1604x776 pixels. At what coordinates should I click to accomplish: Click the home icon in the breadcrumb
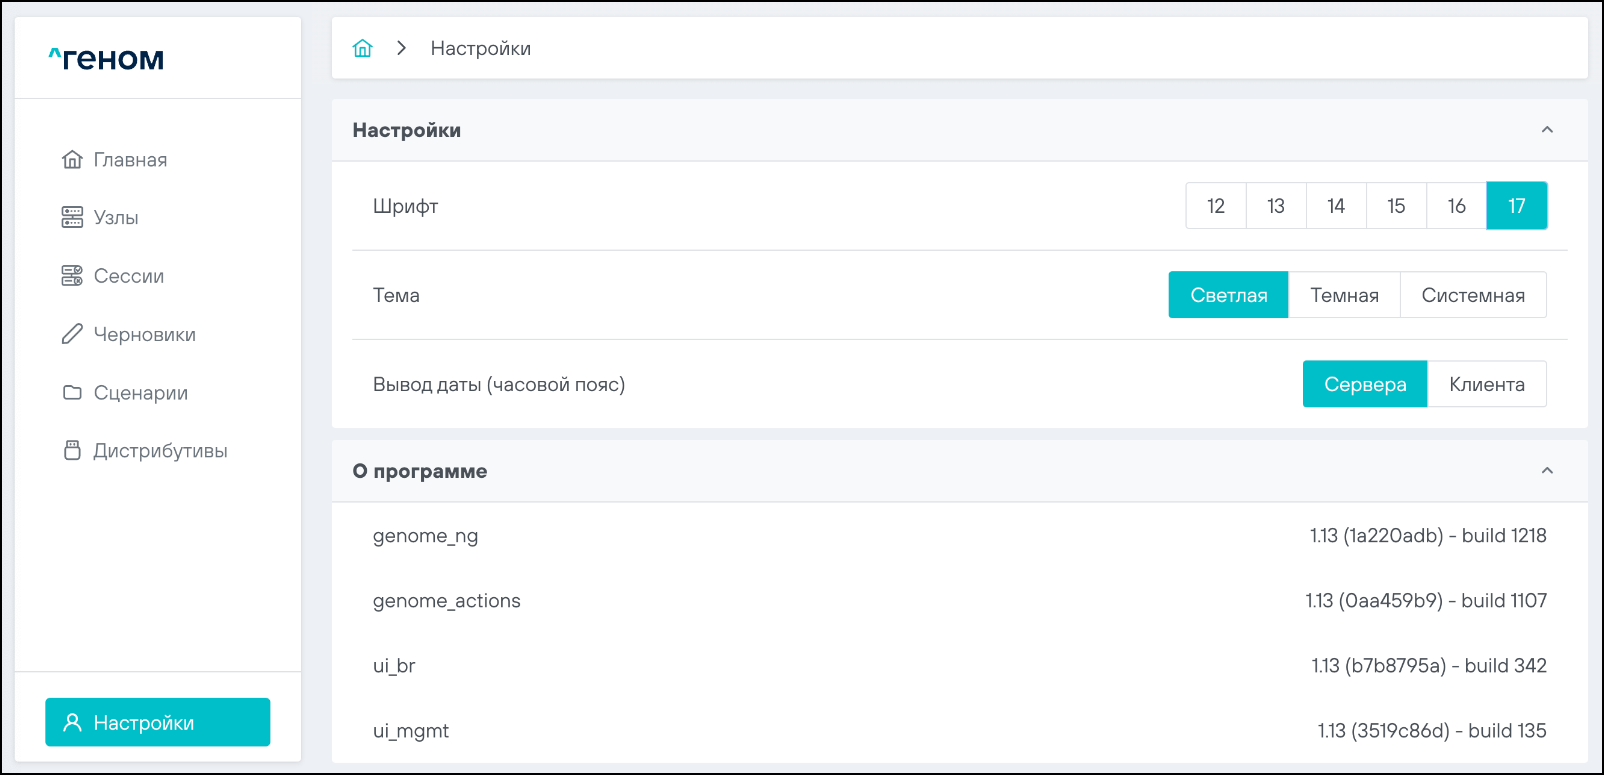coord(362,48)
